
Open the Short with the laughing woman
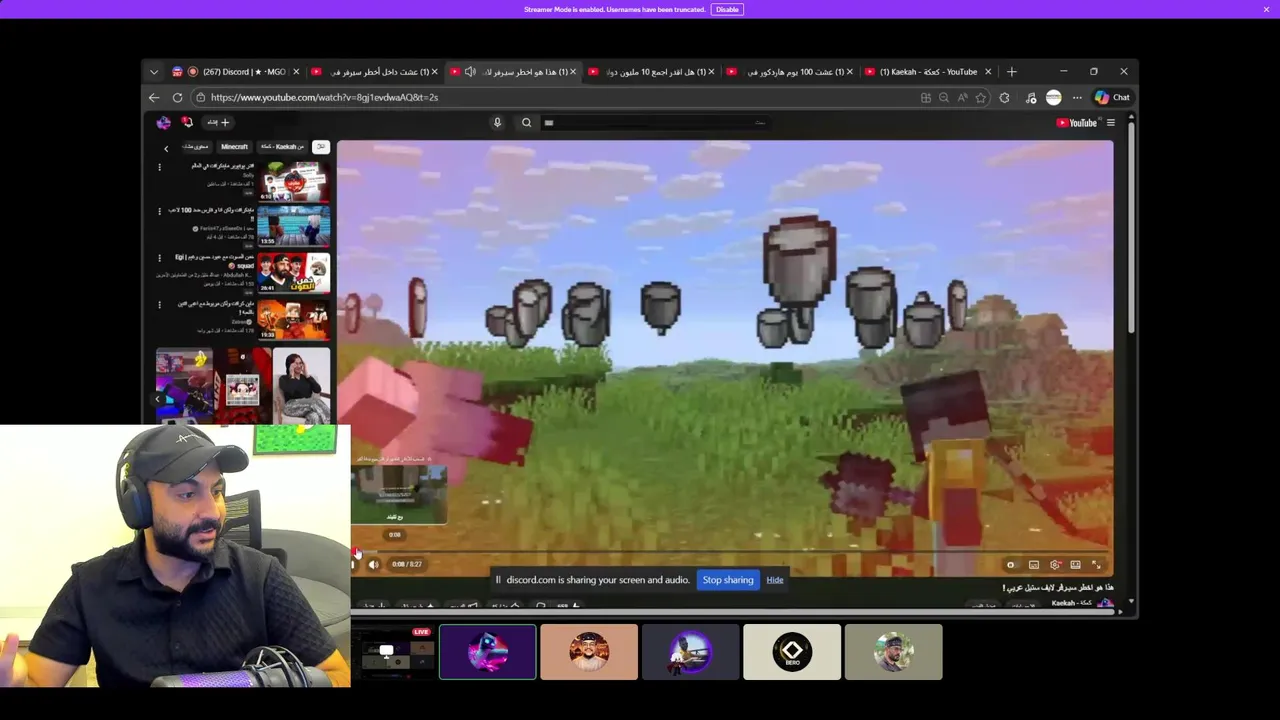[301, 384]
